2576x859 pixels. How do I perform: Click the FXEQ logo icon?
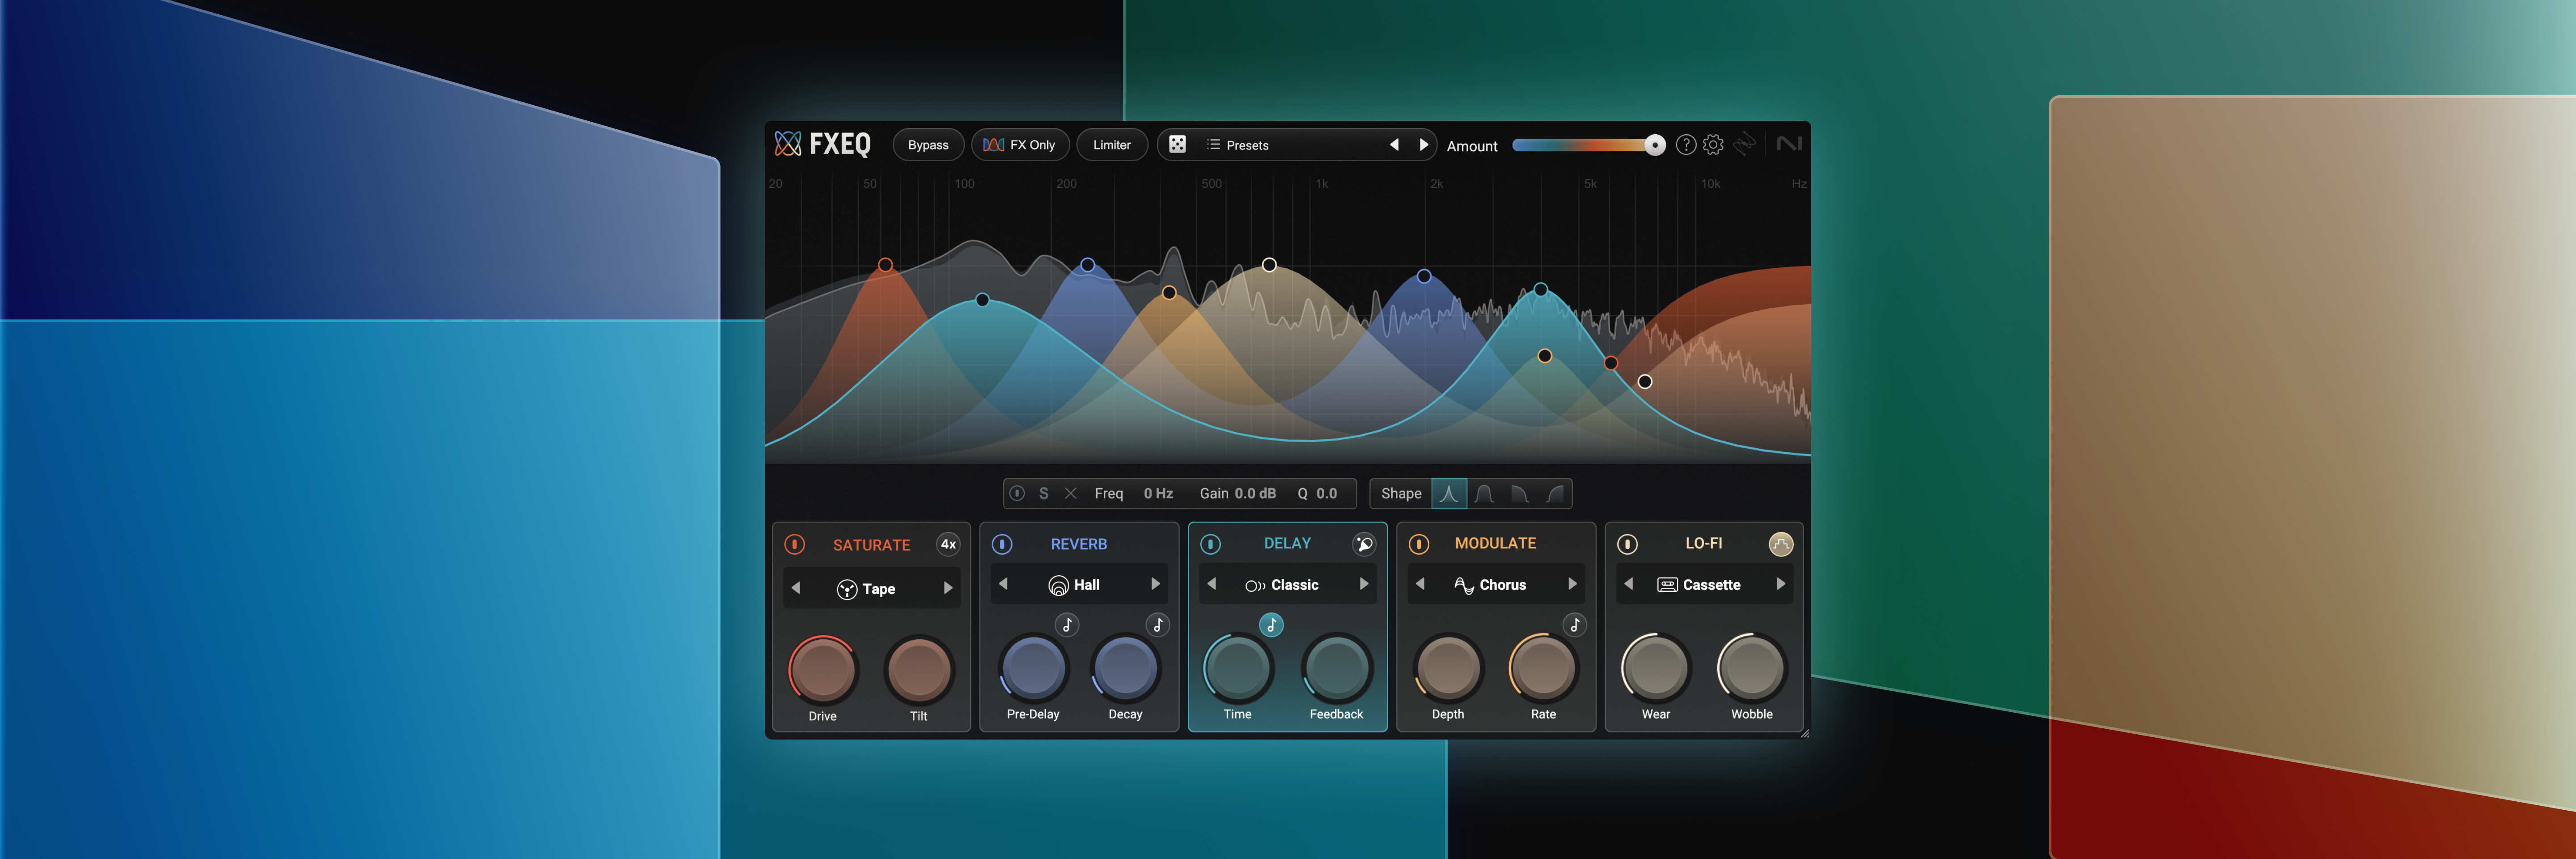(x=788, y=144)
